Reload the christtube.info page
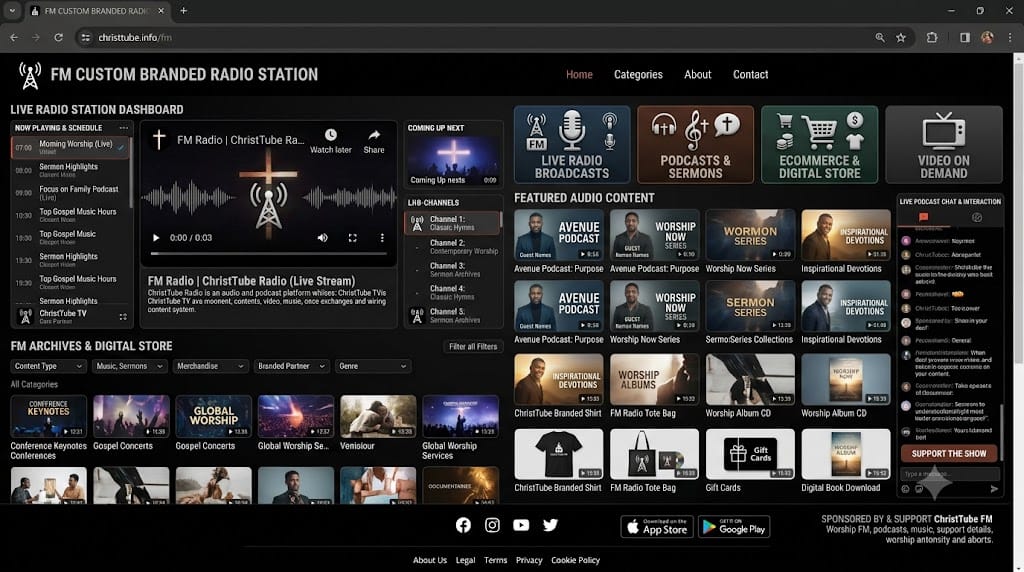 tap(58, 38)
